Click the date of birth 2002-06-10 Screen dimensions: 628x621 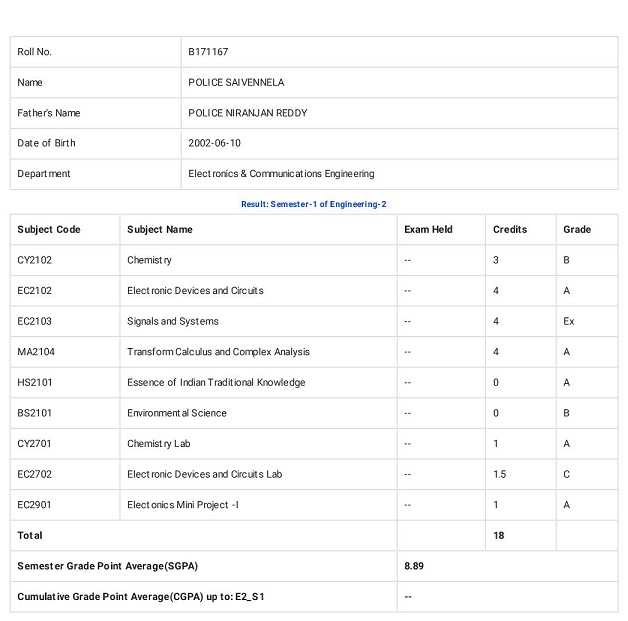click(x=214, y=143)
